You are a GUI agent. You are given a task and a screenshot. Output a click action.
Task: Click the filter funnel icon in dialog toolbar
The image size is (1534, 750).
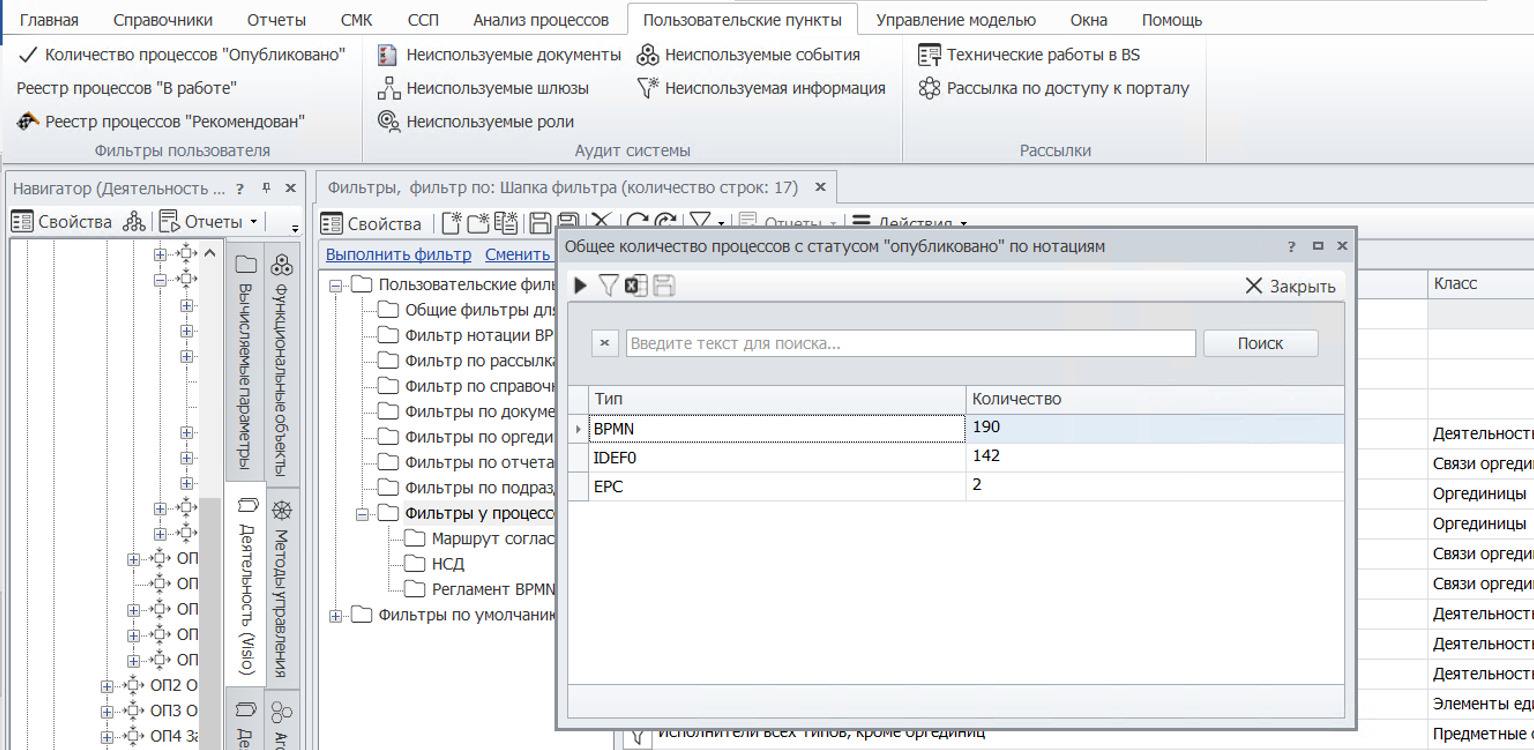(x=608, y=286)
